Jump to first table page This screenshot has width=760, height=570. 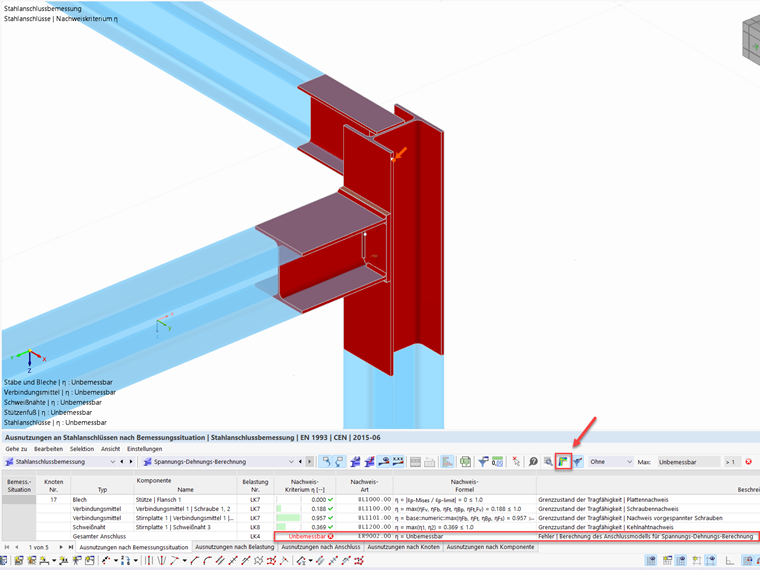tap(7, 547)
